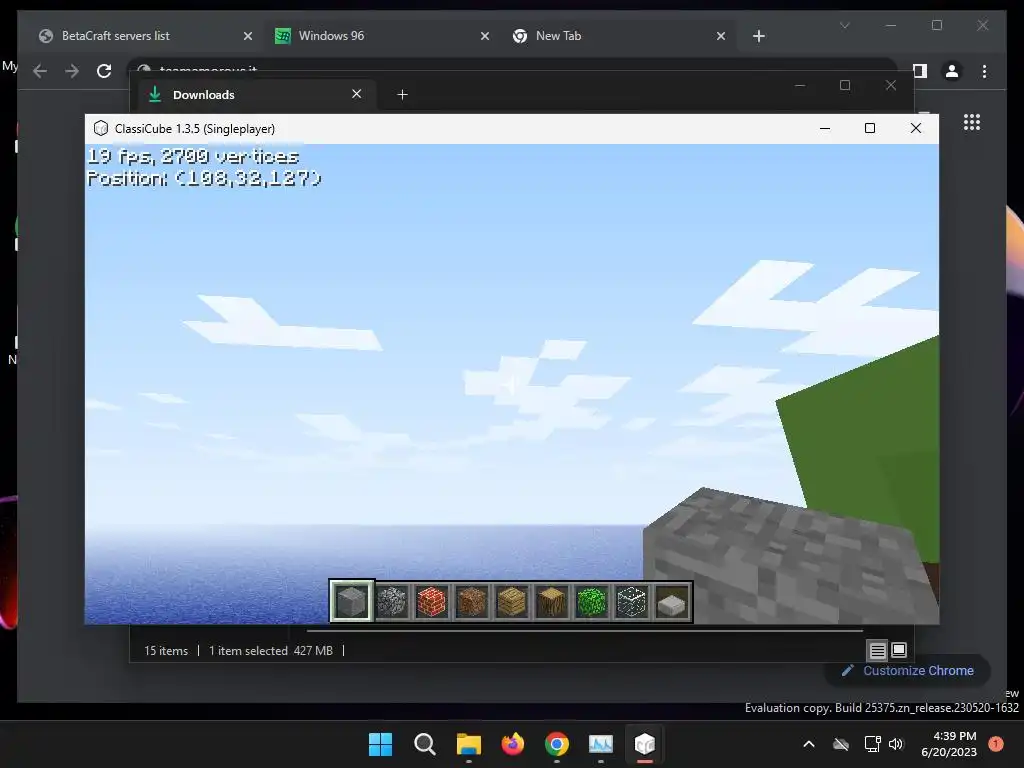Click the ClassiCube taskbar icon
The width and height of the screenshot is (1024, 768).
[645, 744]
